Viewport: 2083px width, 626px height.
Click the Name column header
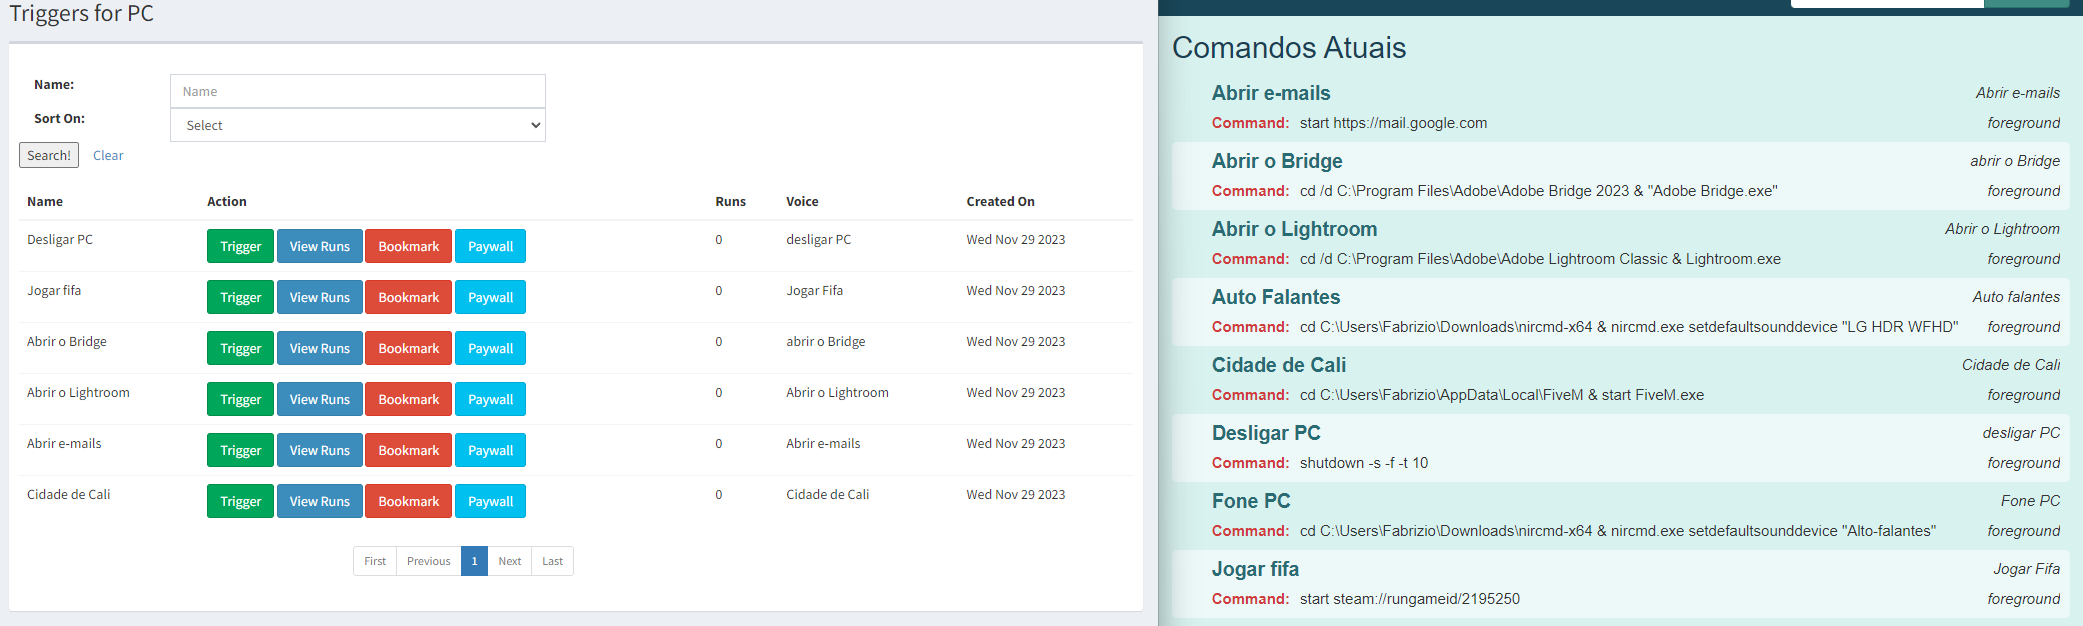coord(45,201)
